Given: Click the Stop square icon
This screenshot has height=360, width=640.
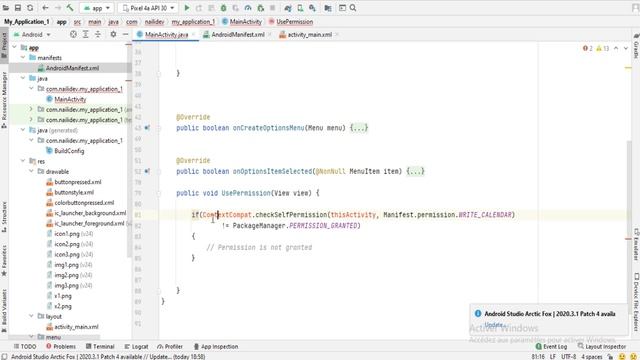Looking at the screenshot, I should pyautogui.click(x=272, y=8).
